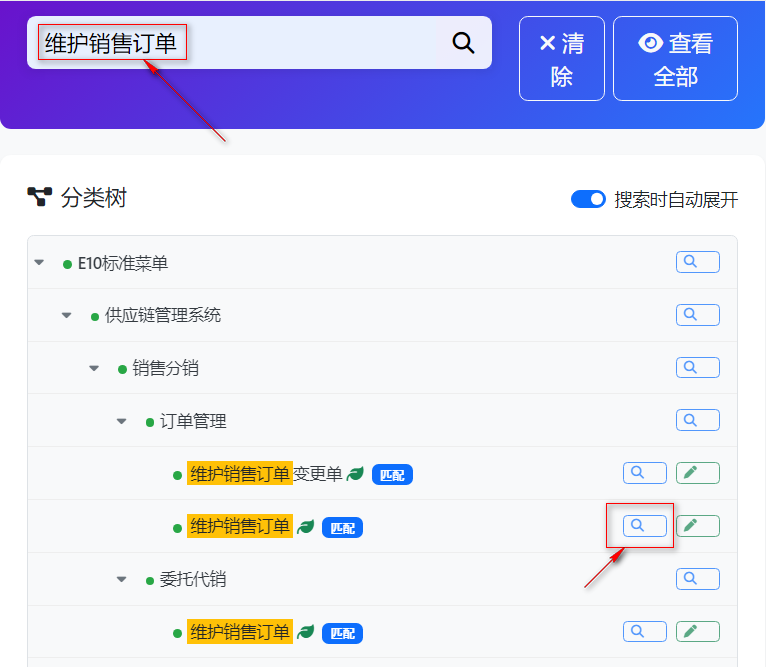Image resolution: width=766 pixels, height=667 pixels.
Task: Collapse the E10标准菜单 node
Action: (39, 263)
